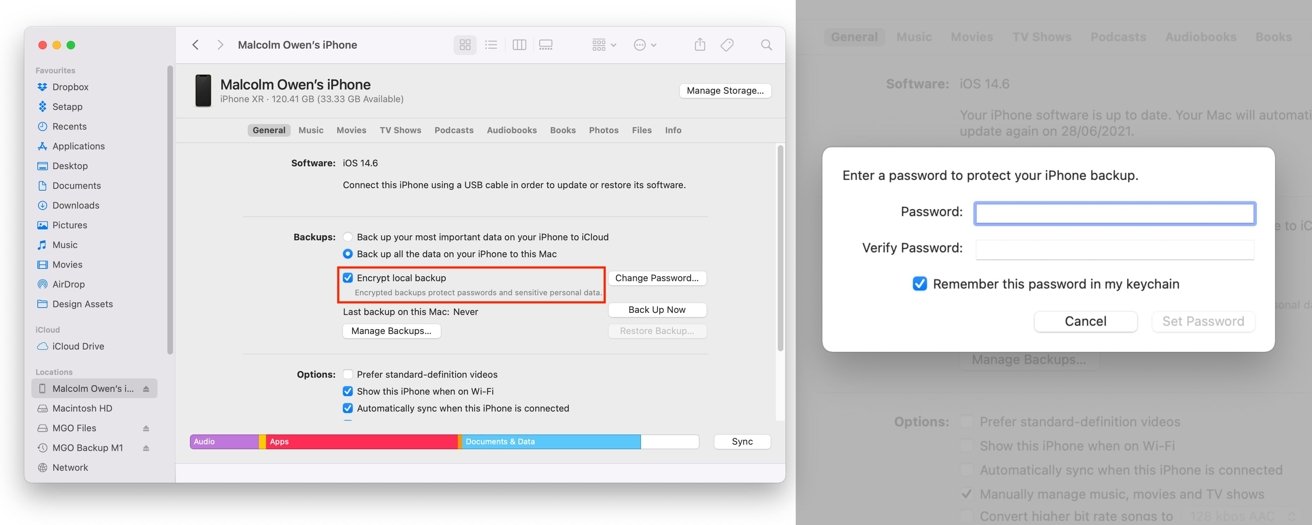Image resolution: width=1312 pixels, height=525 pixels.
Task: Click the red Apps storage bar segment
Action: pyautogui.click(x=360, y=442)
